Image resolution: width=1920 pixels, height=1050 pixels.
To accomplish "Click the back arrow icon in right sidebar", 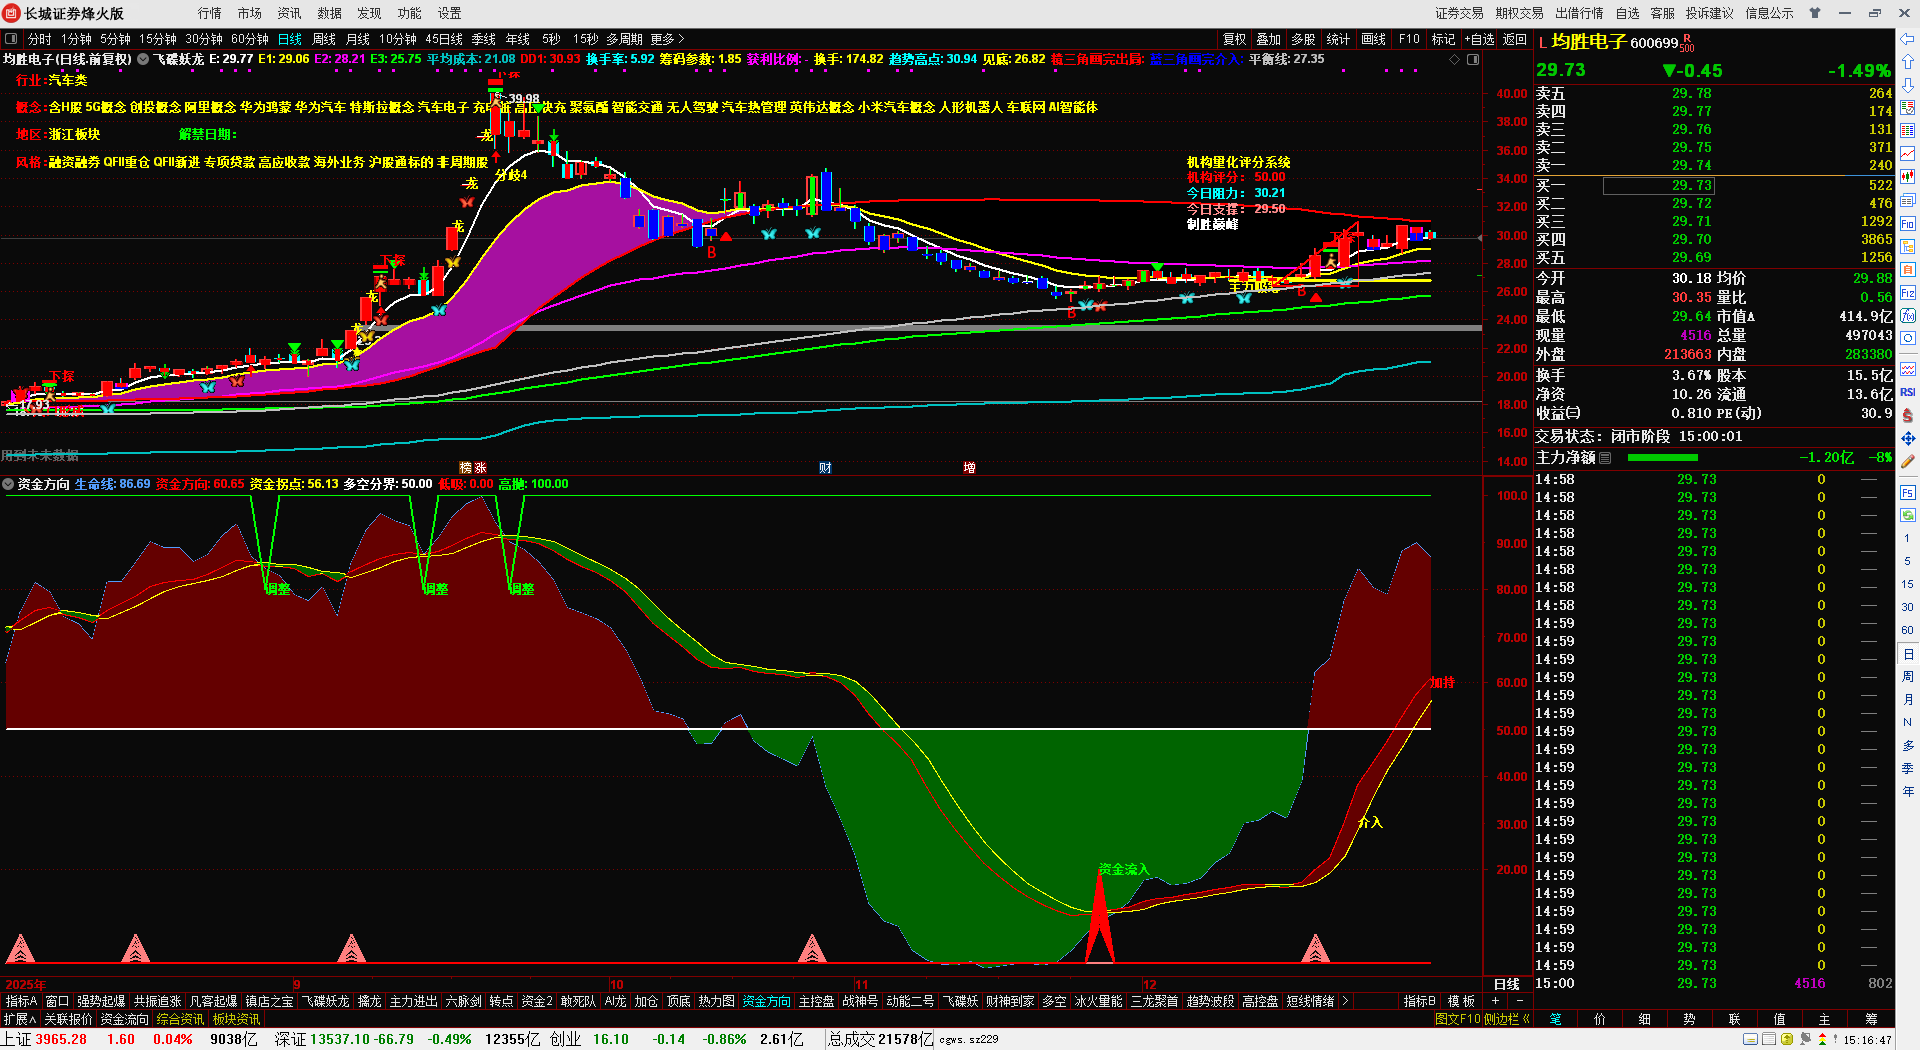I will (x=1908, y=39).
